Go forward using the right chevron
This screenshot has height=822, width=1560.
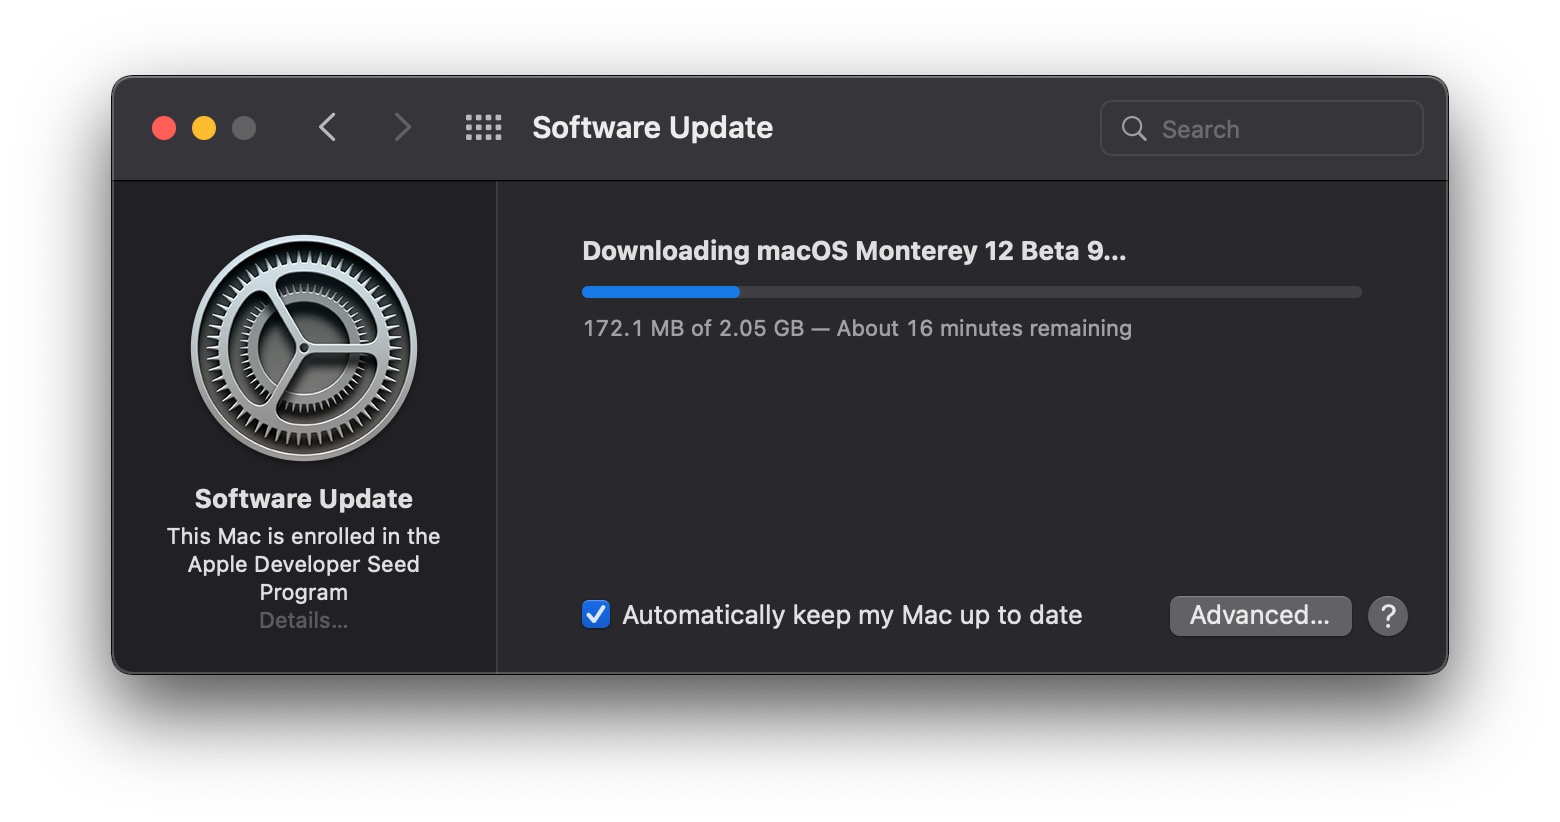coord(402,128)
